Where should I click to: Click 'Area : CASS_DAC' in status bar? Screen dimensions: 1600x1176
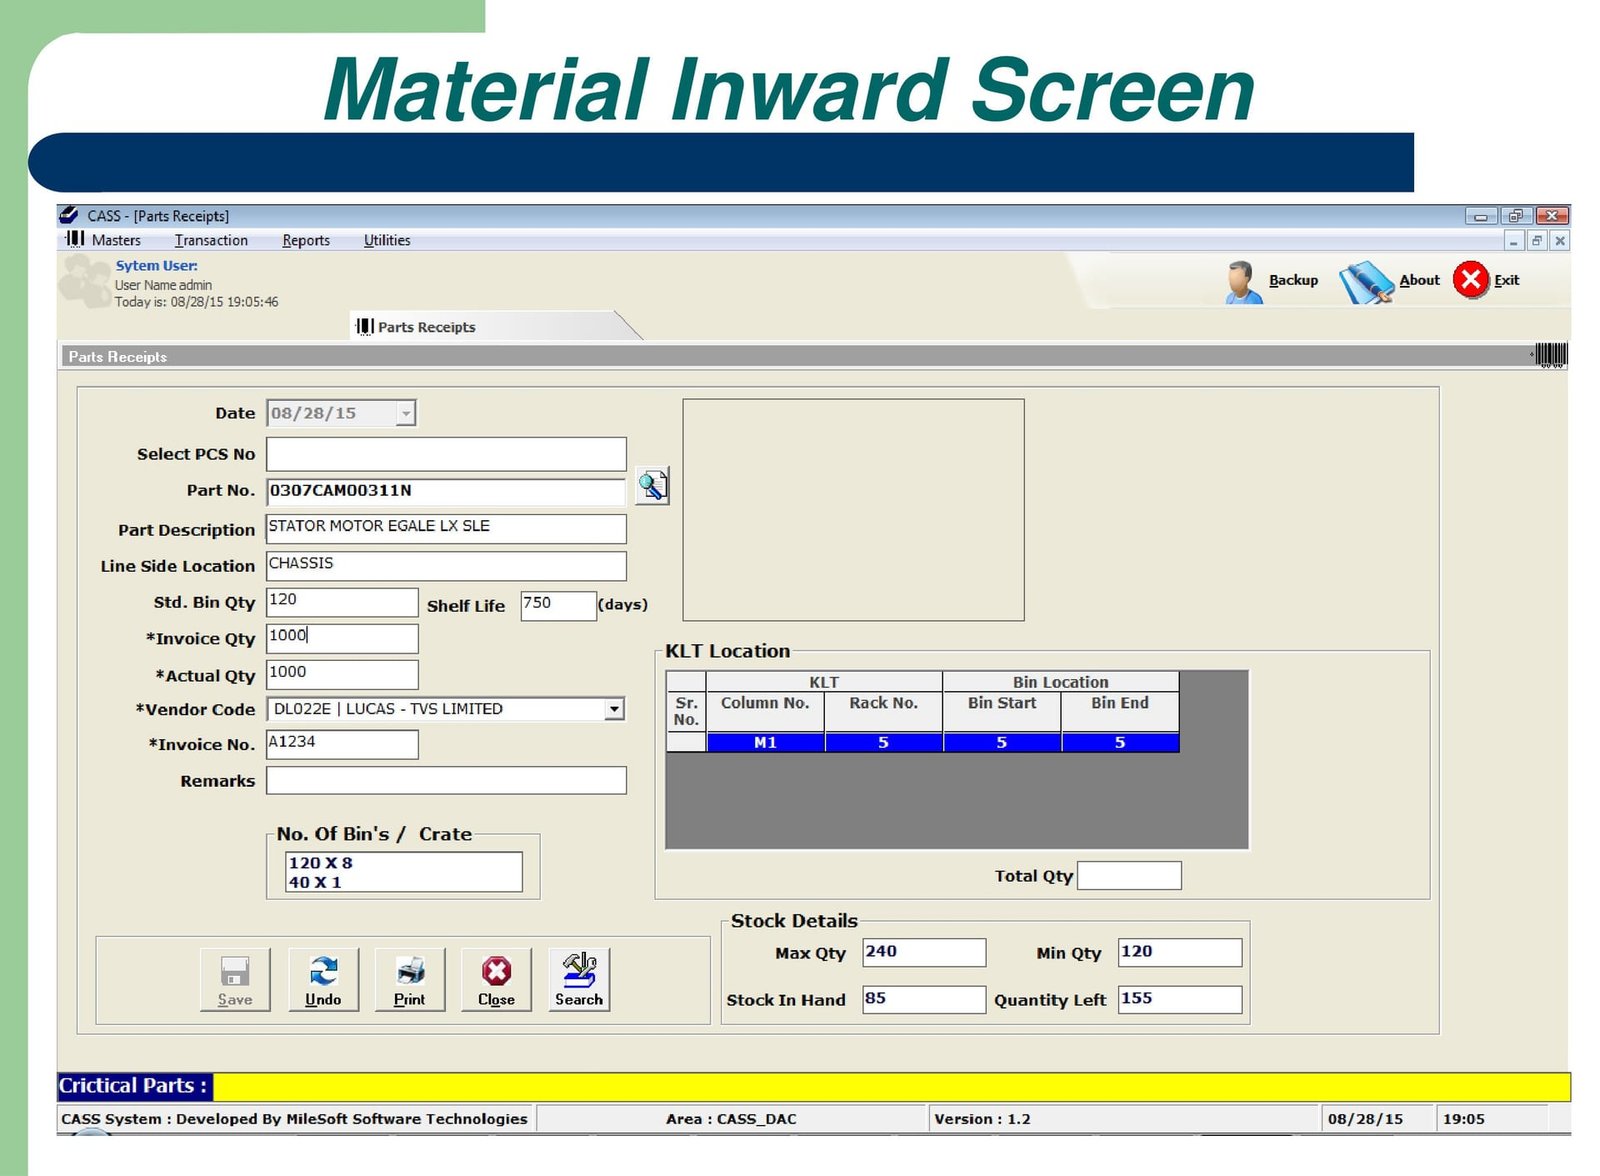pos(731,1119)
